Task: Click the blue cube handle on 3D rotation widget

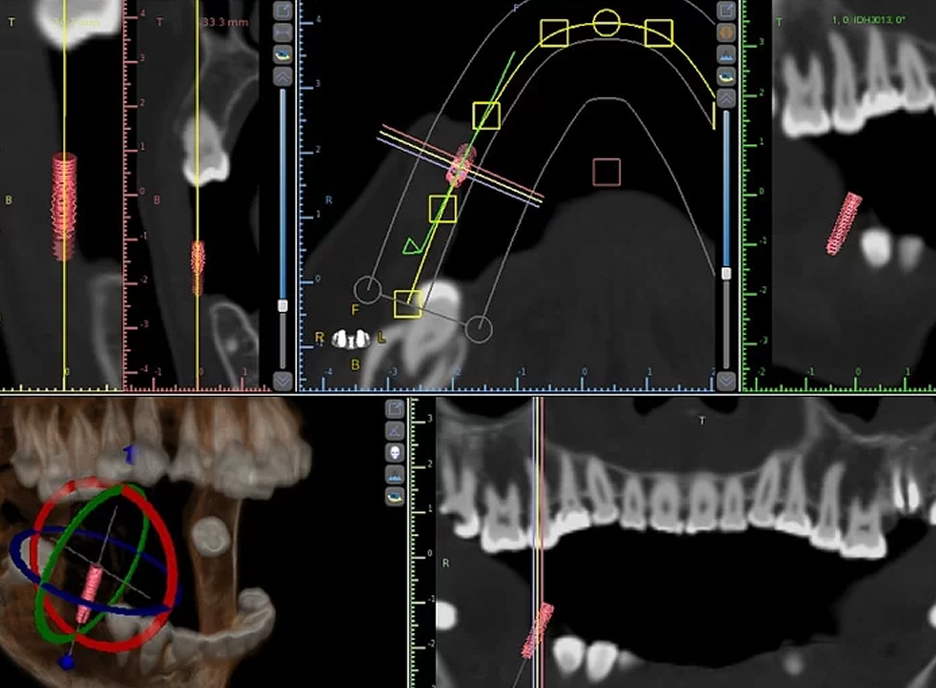Action: pyautogui.click(x=66, y=662)
